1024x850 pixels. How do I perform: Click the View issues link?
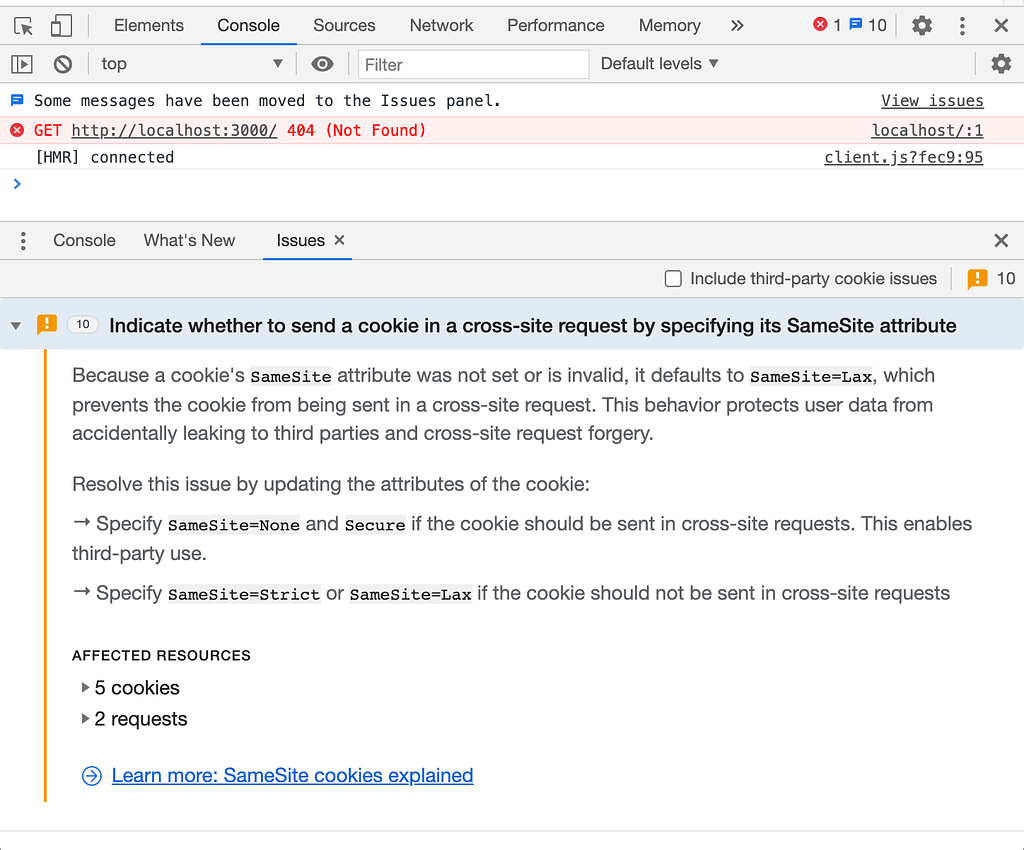coord(932,100)
